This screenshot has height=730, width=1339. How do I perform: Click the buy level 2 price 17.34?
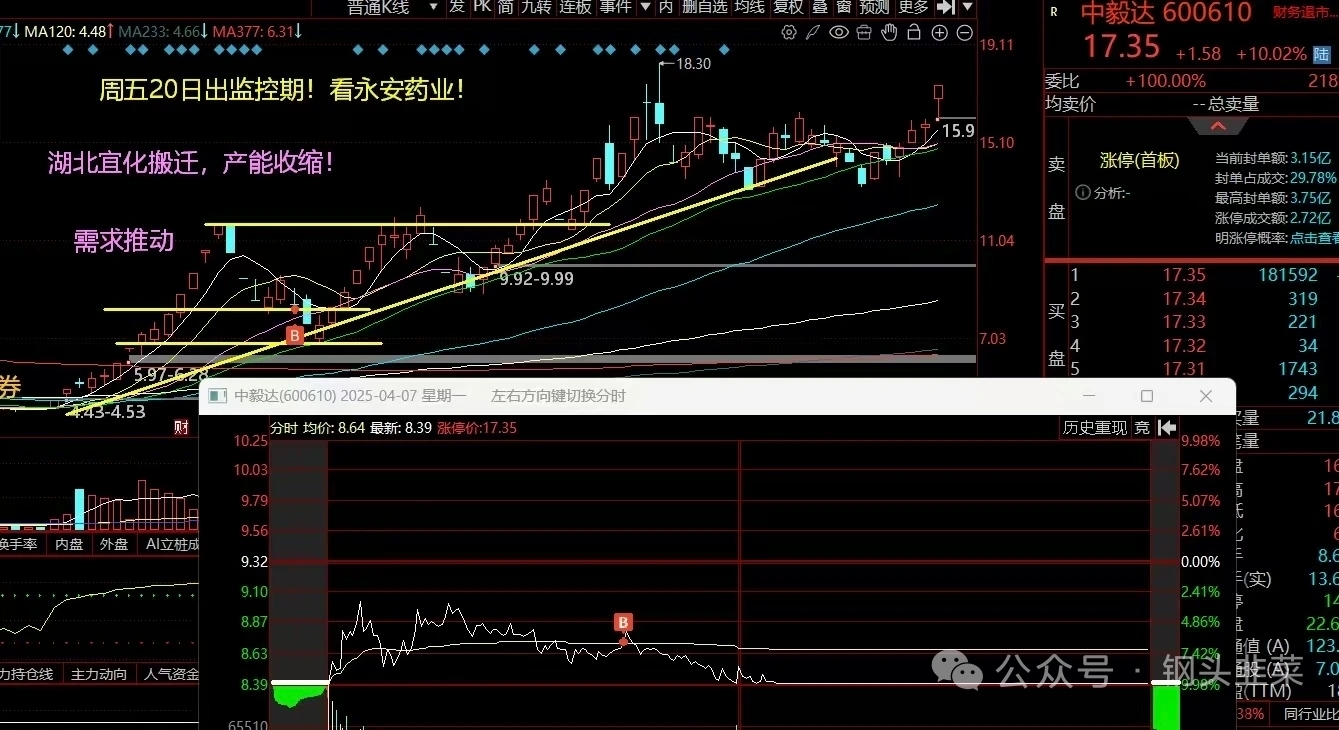pyautogui.click(x=1184, y=298)
